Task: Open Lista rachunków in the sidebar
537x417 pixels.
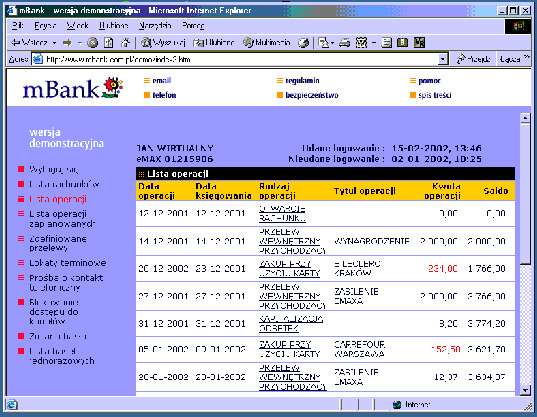Action: point(64,184)
